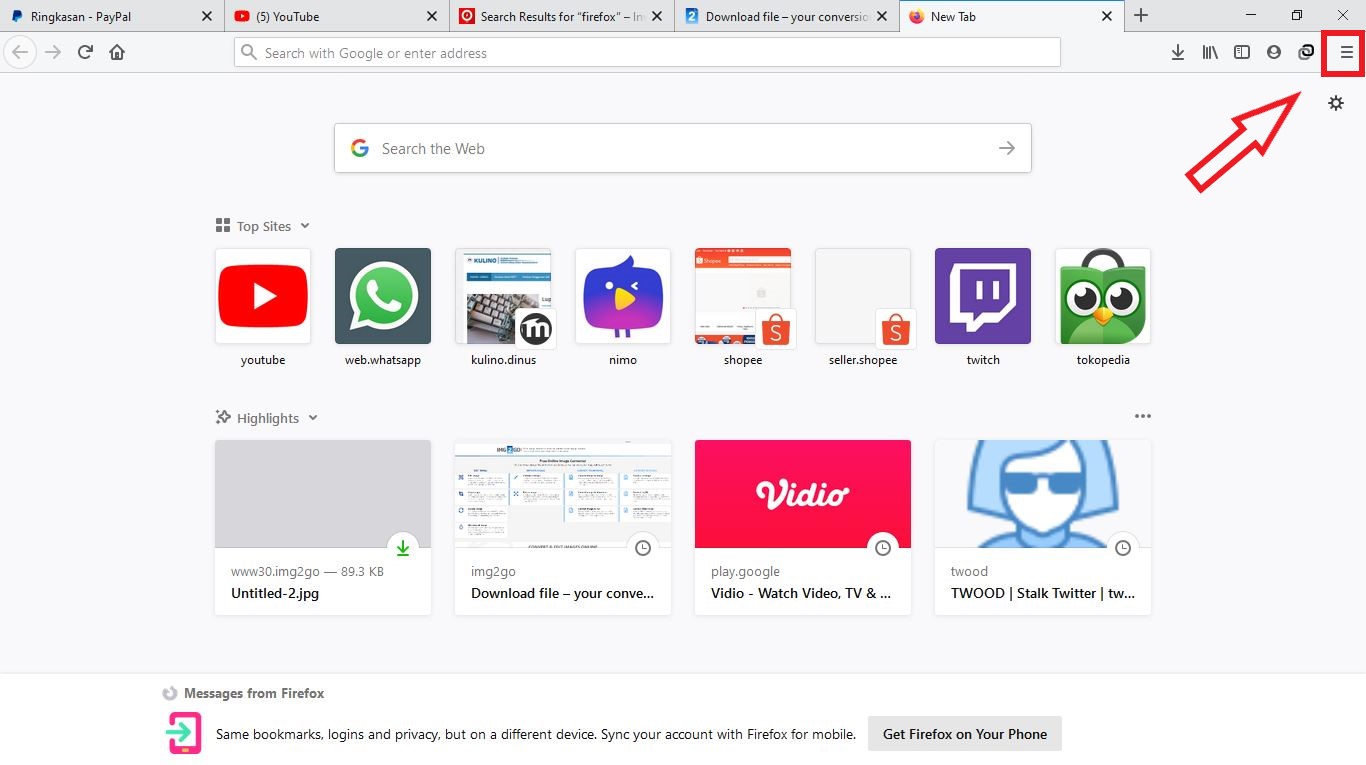The width and height of the screenshot is (1366, 765).
Task: Close the Search Results for firefox tab
Action: (x=657, y=16)
